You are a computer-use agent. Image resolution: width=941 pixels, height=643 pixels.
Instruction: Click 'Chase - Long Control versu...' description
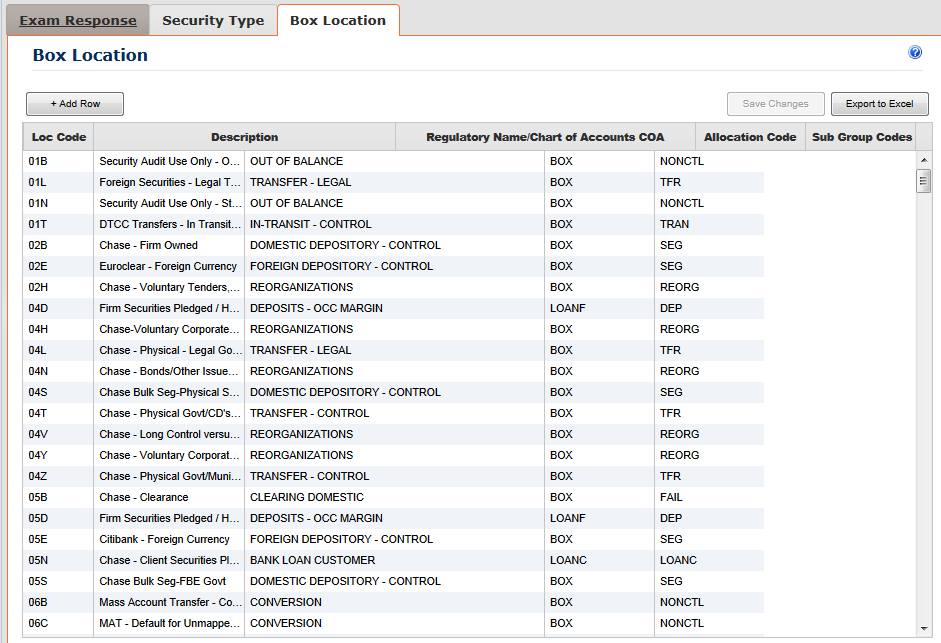tap(169, 435)
